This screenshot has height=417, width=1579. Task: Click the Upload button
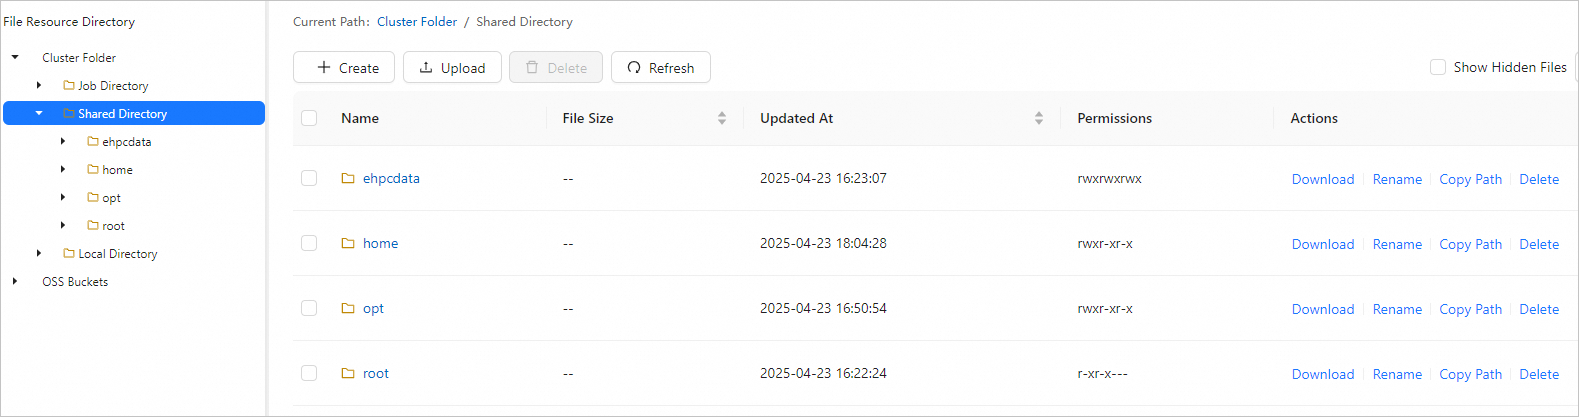click(x=452, y=68)
